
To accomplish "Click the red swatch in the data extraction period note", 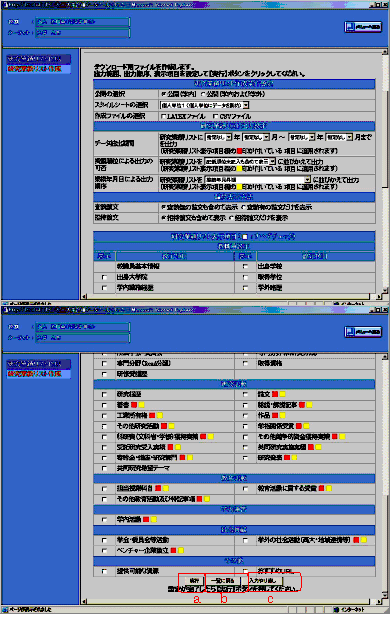I will (x=240, y=151).
